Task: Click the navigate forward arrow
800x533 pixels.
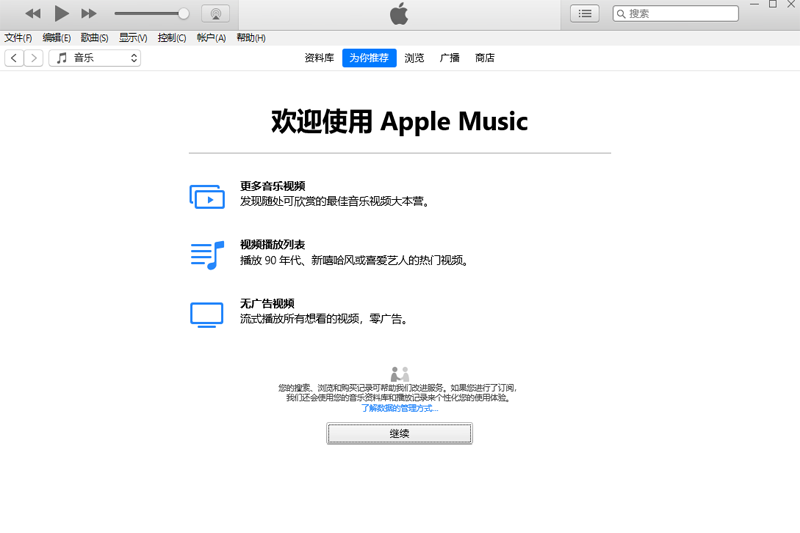Action: coord(34,58)
